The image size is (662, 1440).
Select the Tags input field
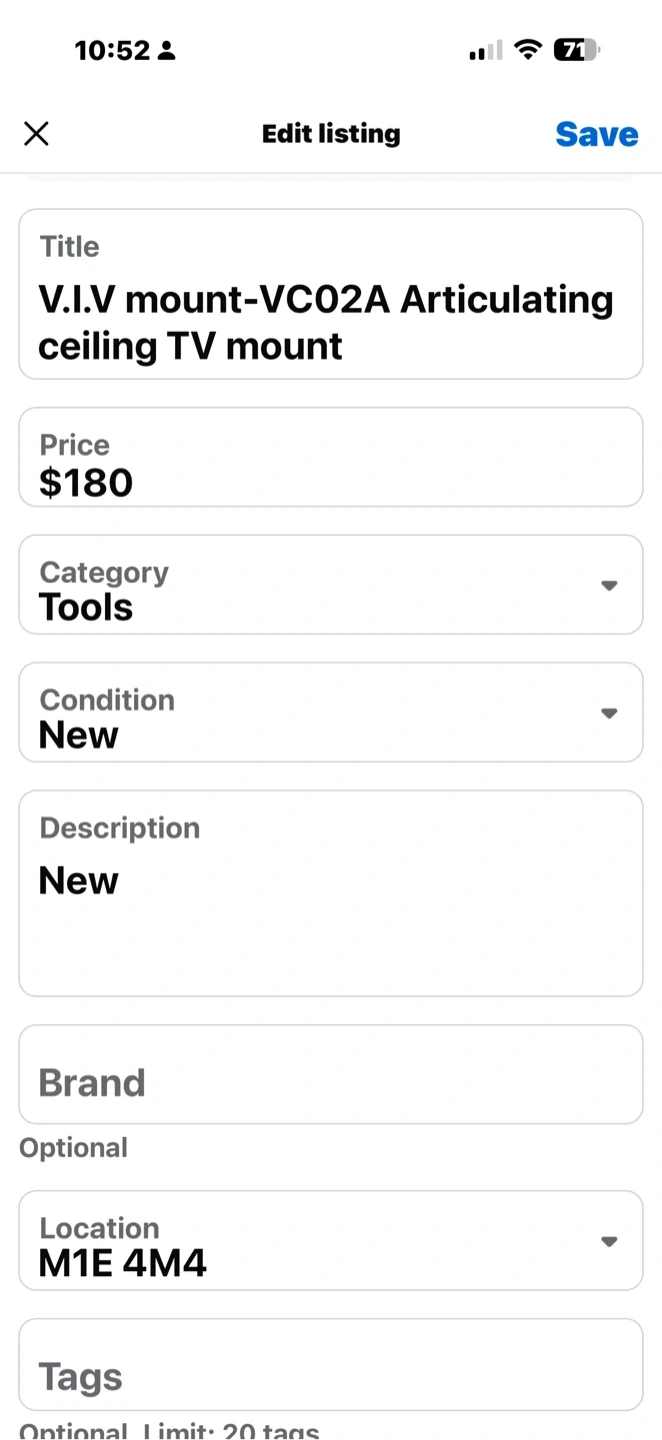tap(330, 1377)
